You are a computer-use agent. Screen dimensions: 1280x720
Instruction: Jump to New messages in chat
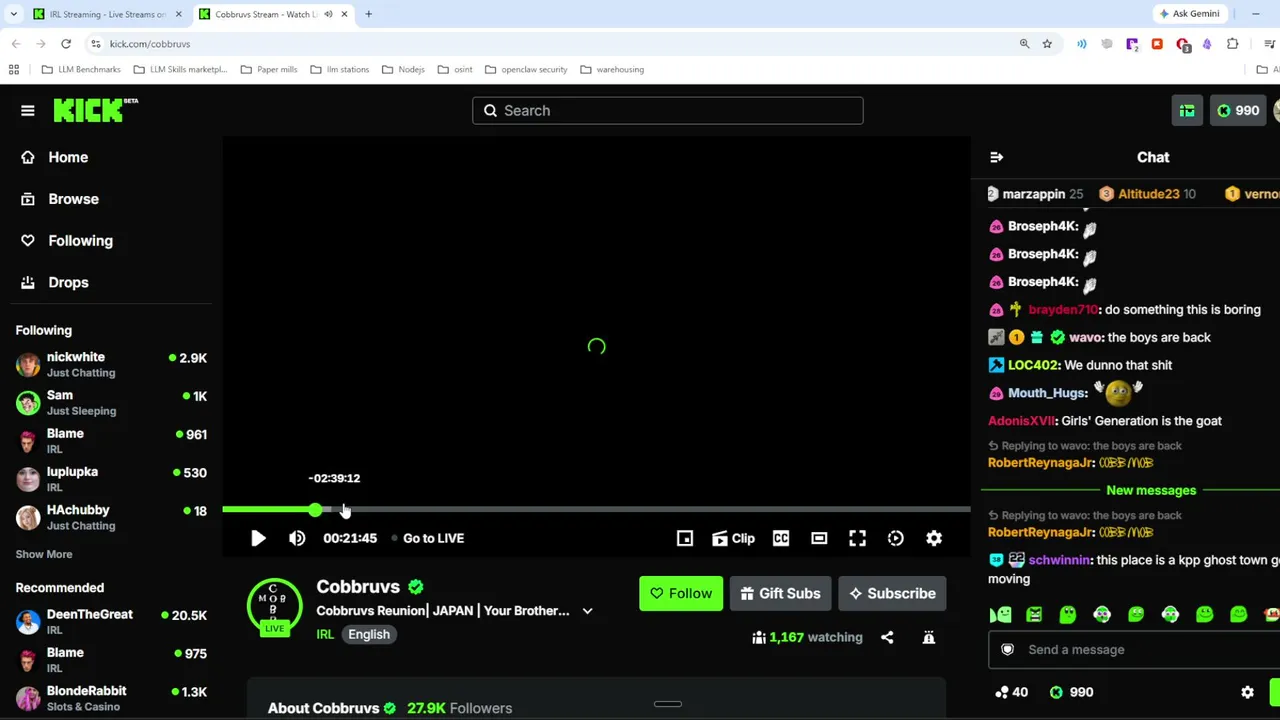(x=1151, y=490)
